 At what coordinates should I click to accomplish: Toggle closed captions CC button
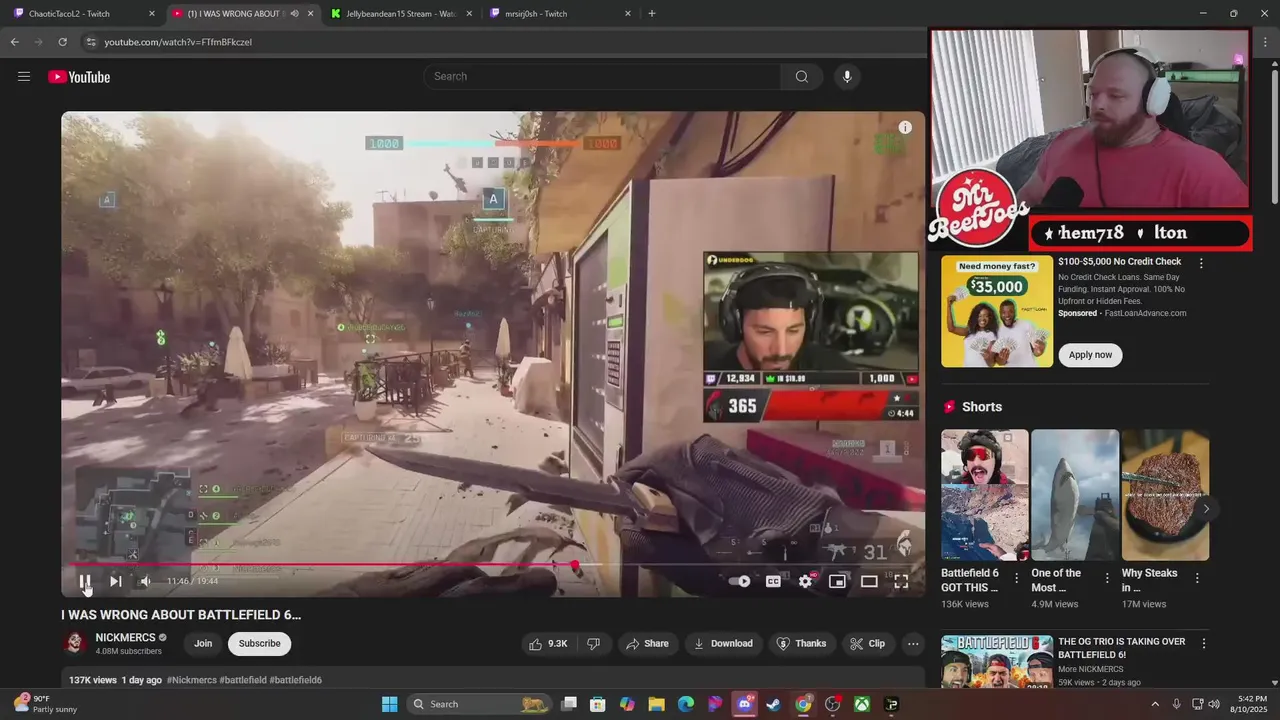pos(773,581)
